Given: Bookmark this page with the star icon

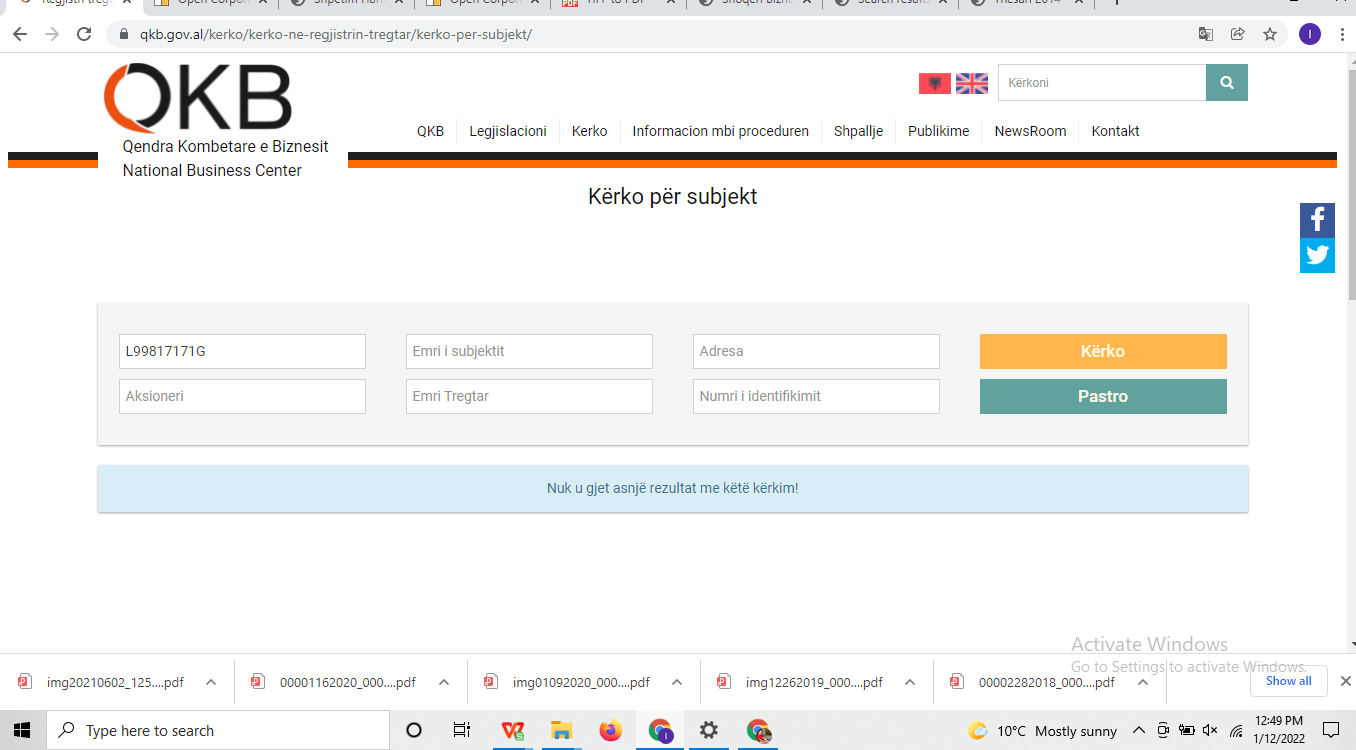Looking at the screenshot, I should pyautogui.click(x=1270, y=34).
